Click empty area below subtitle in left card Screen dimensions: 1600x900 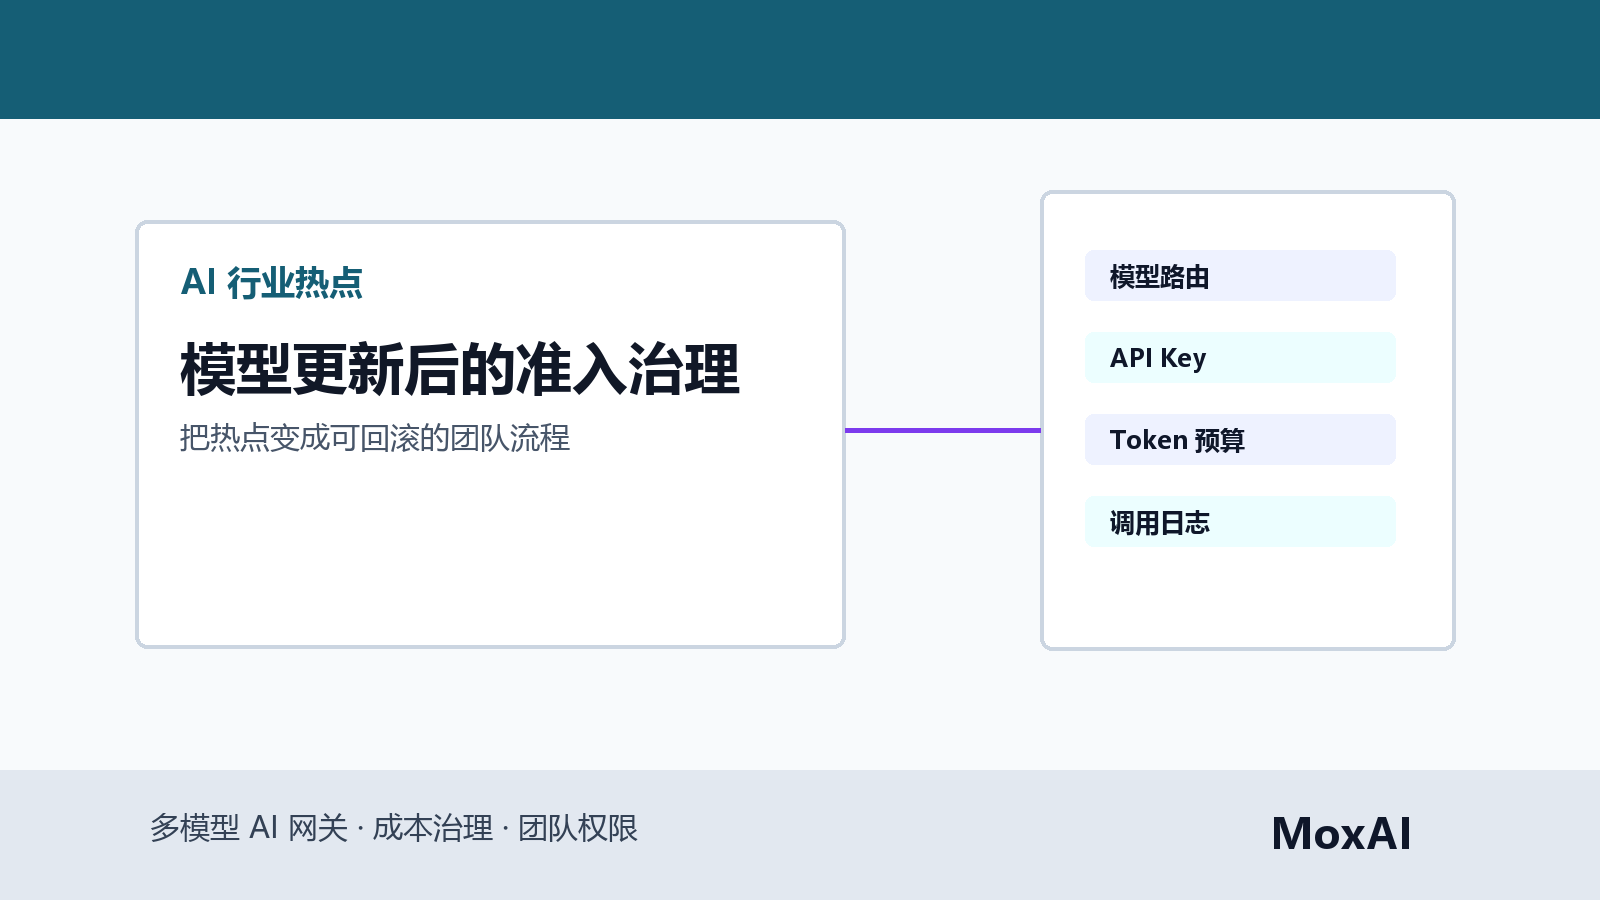tap(490, 550)
